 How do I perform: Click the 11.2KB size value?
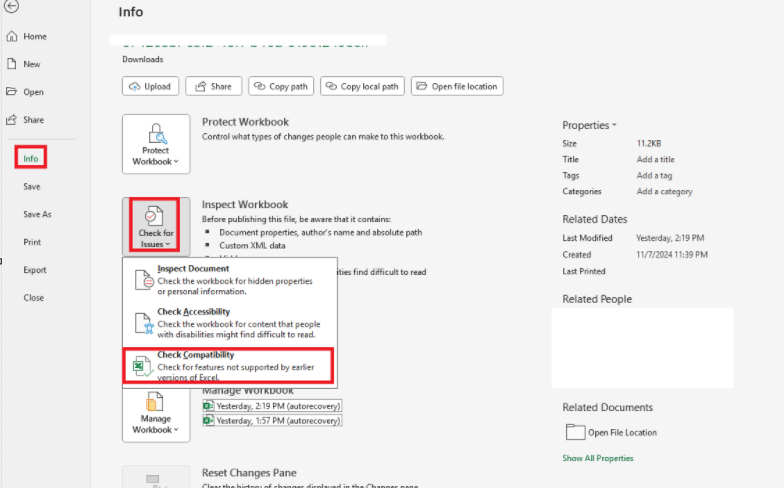pos(649,144)
